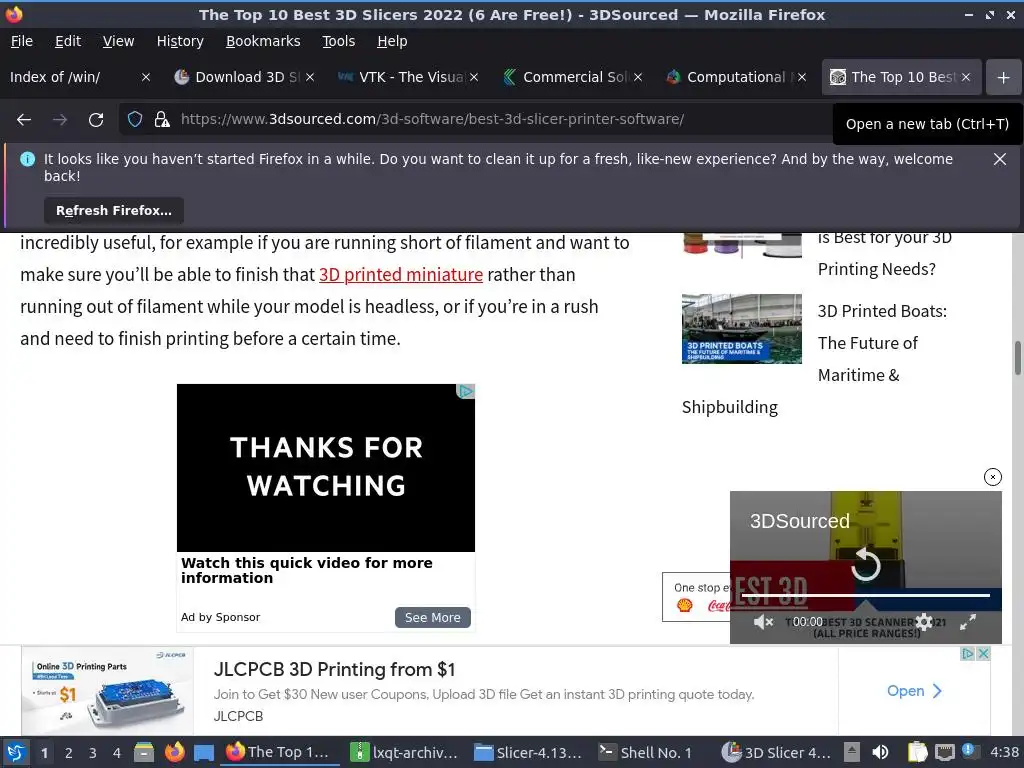Dismiss the Firefox refresh notification bar
This screenshot has width=1024, height=768.
(x=999, y=159)
